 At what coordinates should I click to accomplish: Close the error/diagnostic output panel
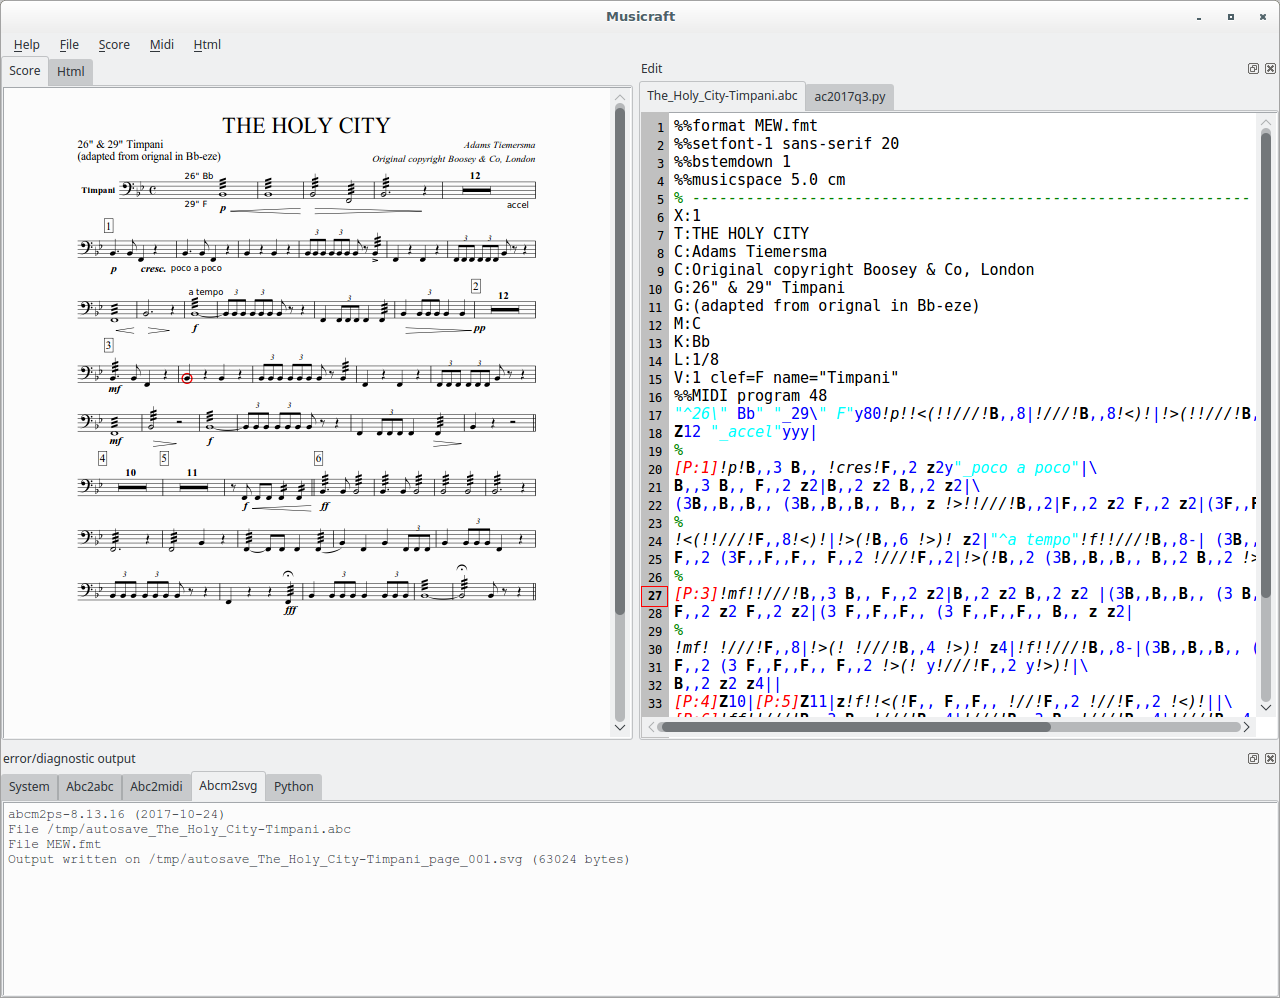pos(1270,759)
